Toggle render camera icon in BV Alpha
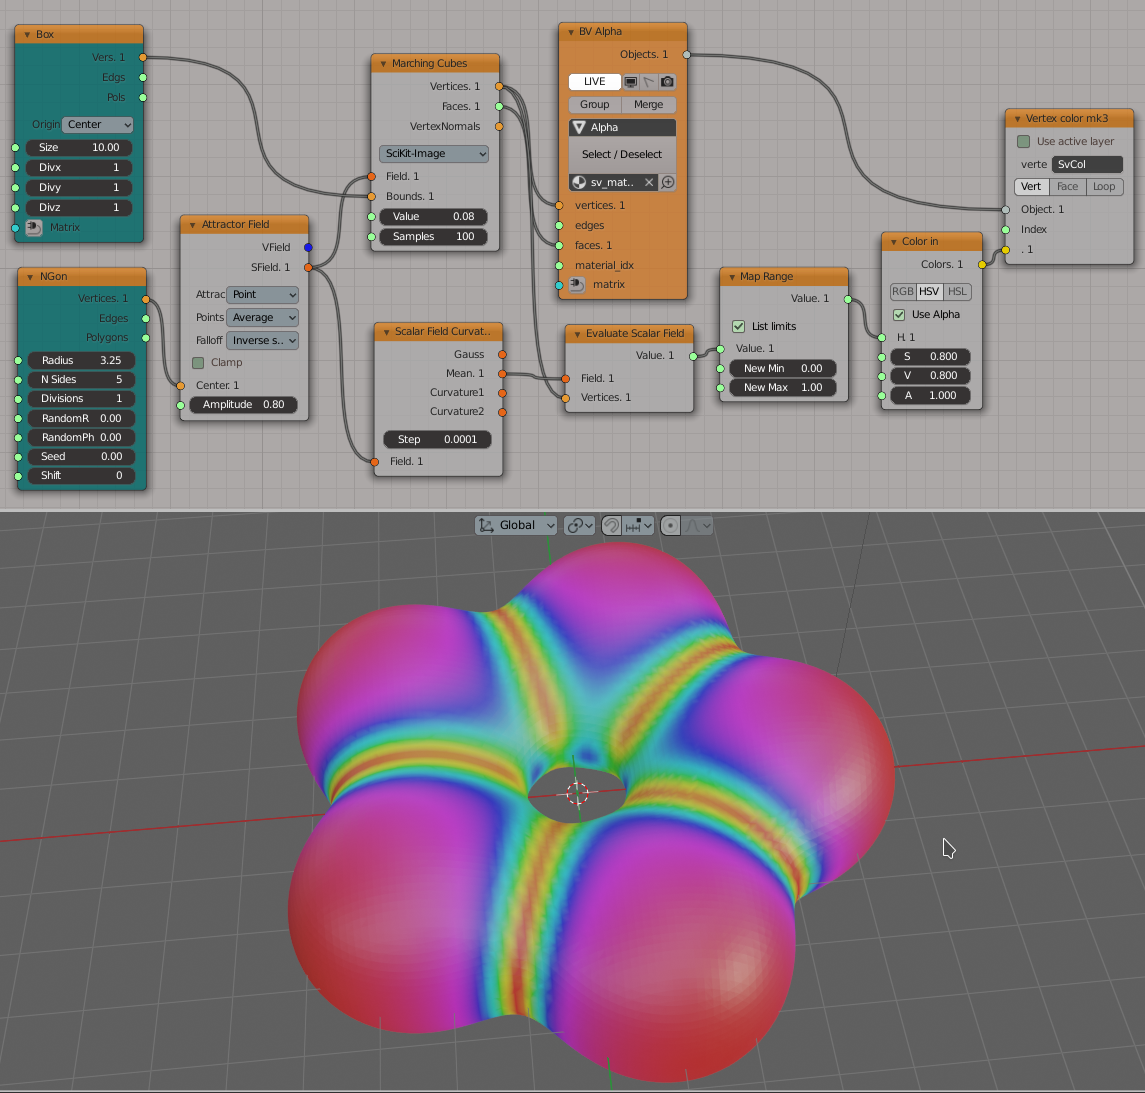Screen dimensions: 1145x1093 click(x=667, y=82)
